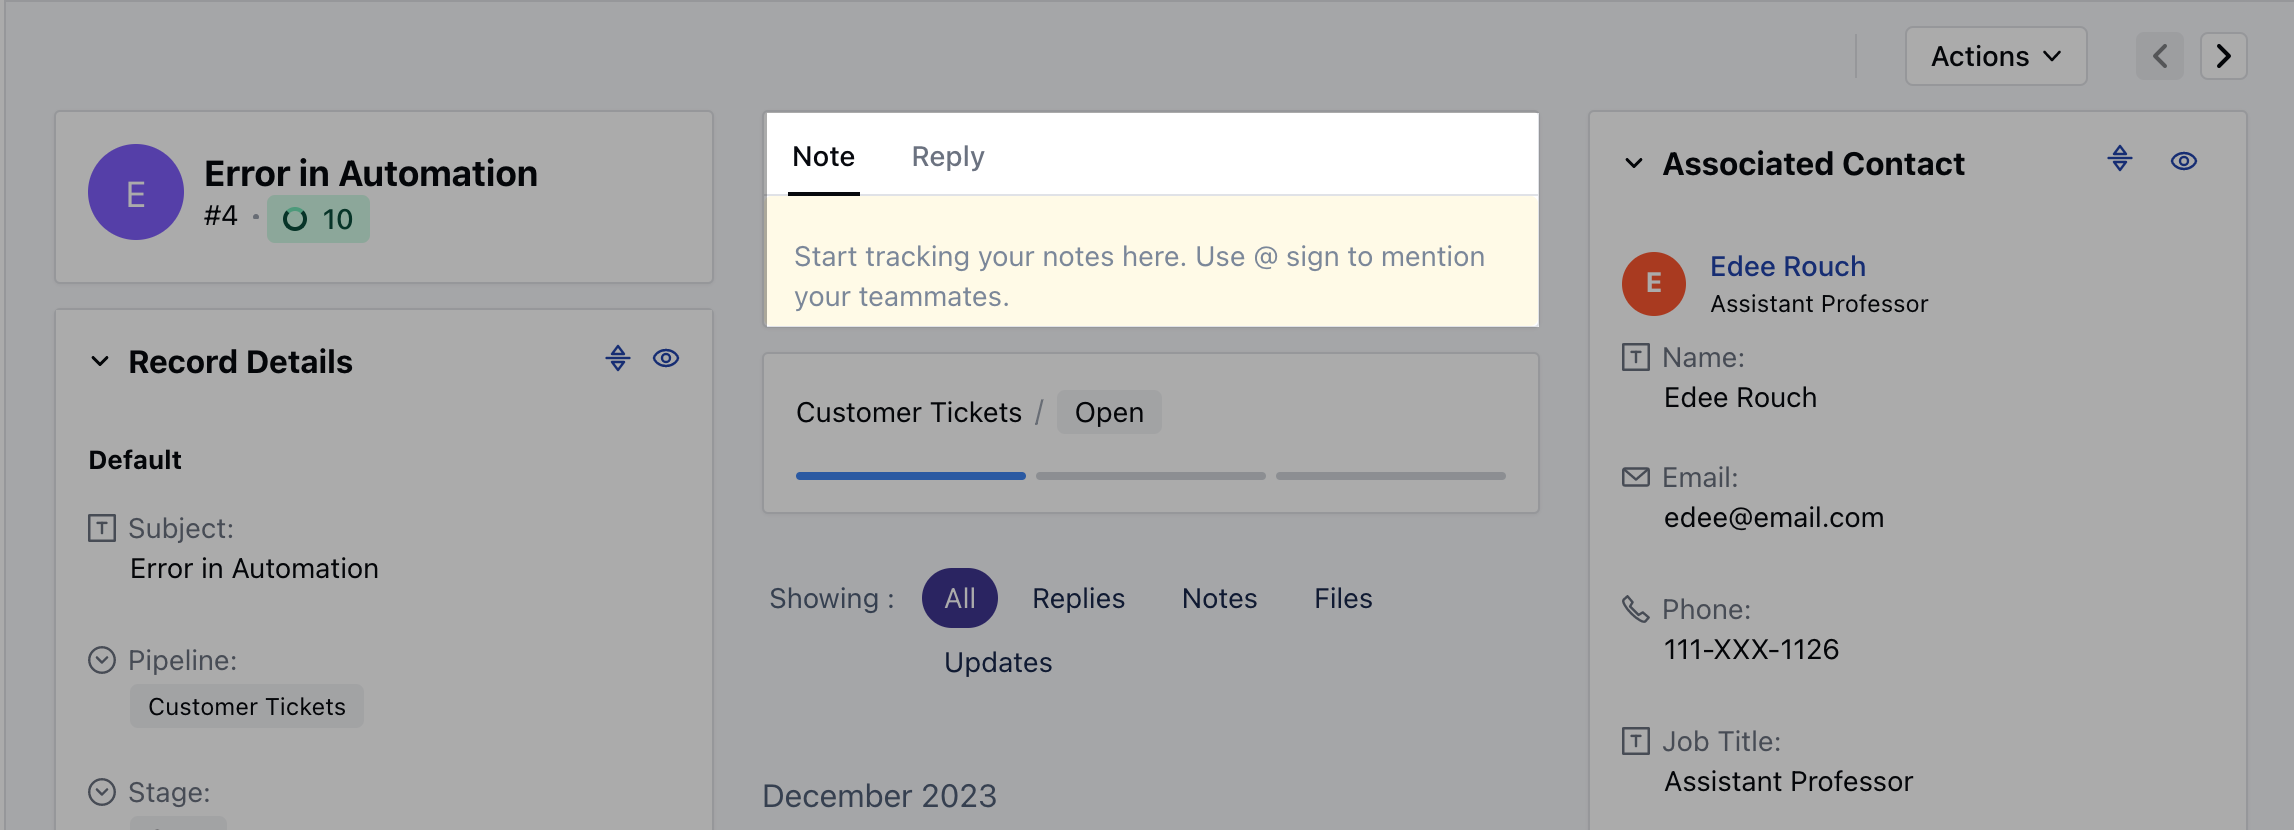Select the All filter chip
This screenshot has height=830, width=2294.
959,597
